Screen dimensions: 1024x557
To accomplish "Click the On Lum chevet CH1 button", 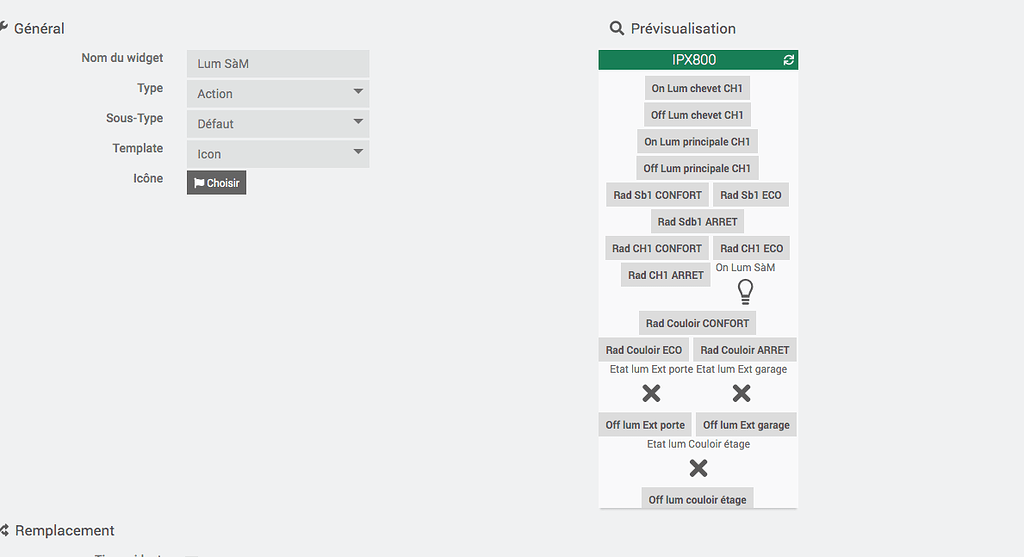I will (697, 88).
